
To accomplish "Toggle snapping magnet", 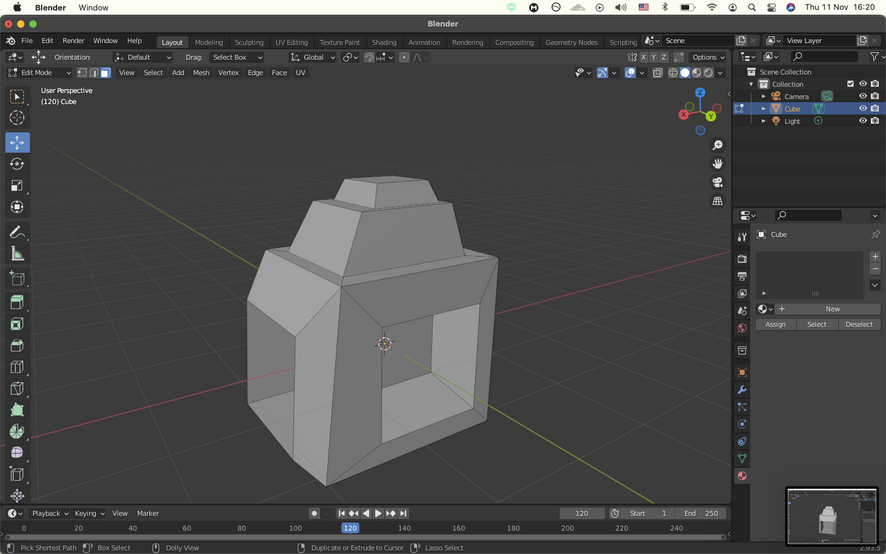I will click(369, 57).
